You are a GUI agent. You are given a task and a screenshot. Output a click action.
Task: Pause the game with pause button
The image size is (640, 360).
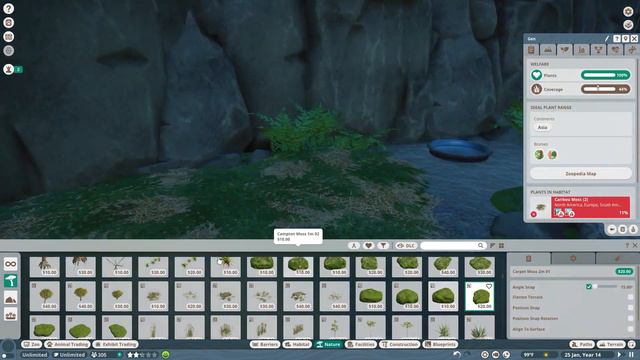(x=631, y=354)
